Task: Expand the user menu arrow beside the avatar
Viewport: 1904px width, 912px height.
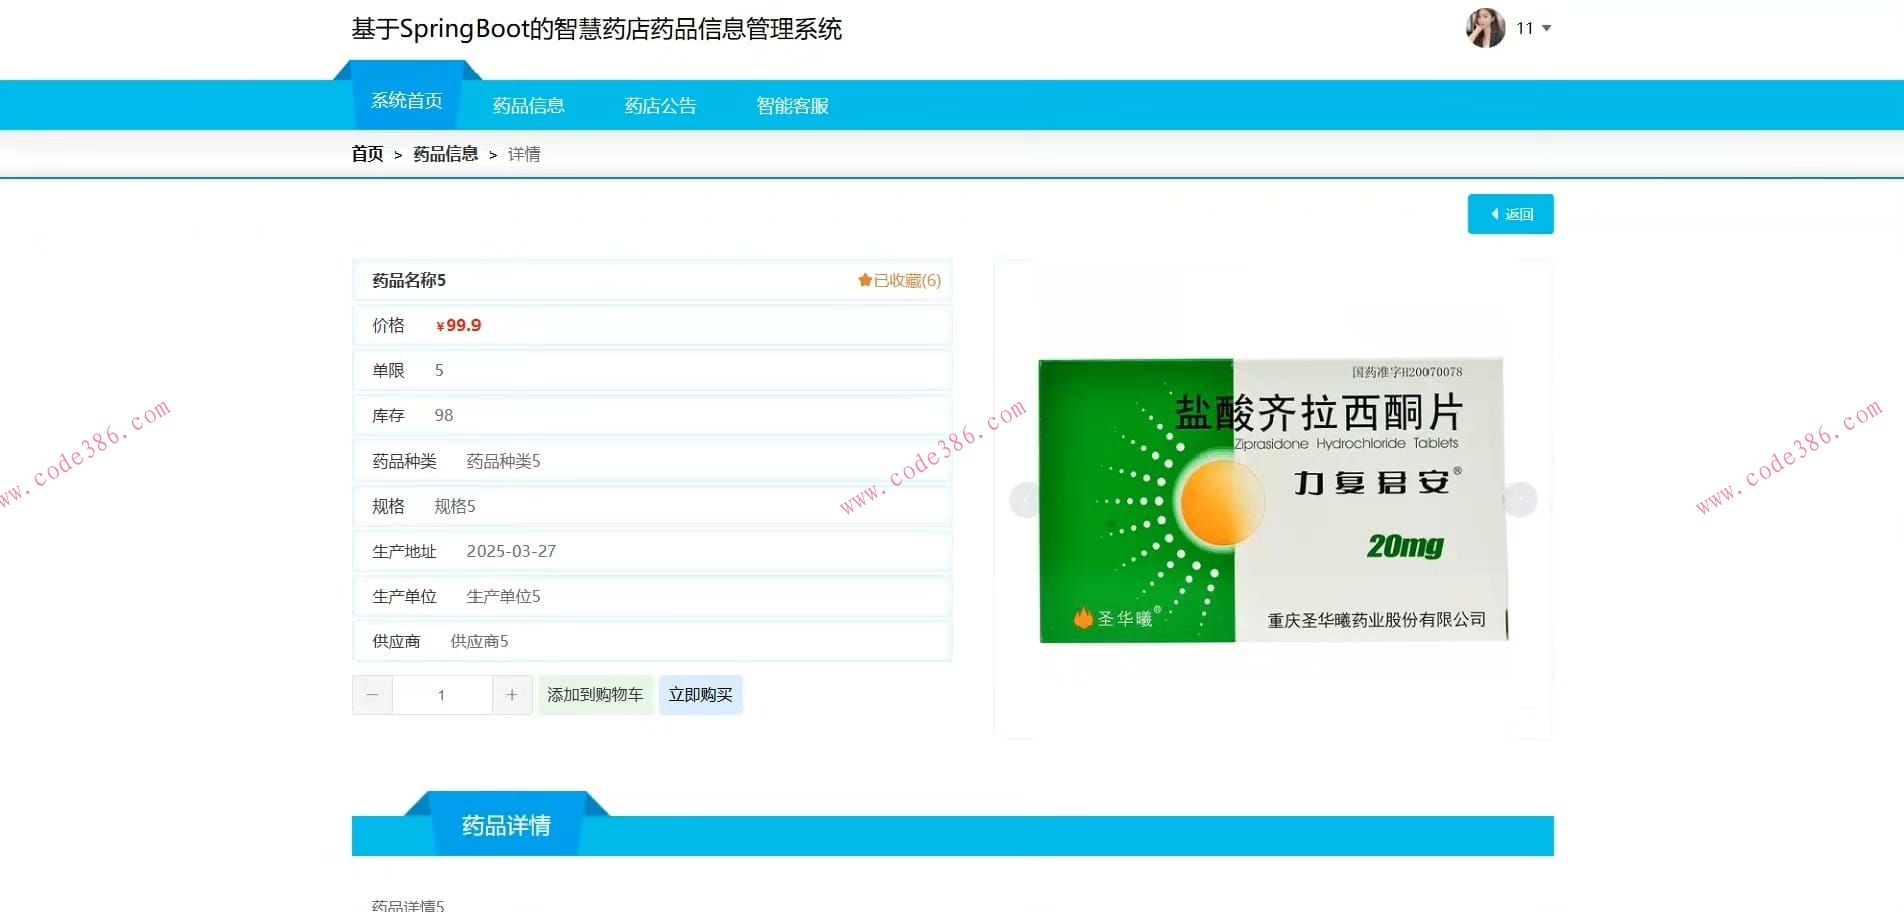Action: click(x=1545, y=28)
